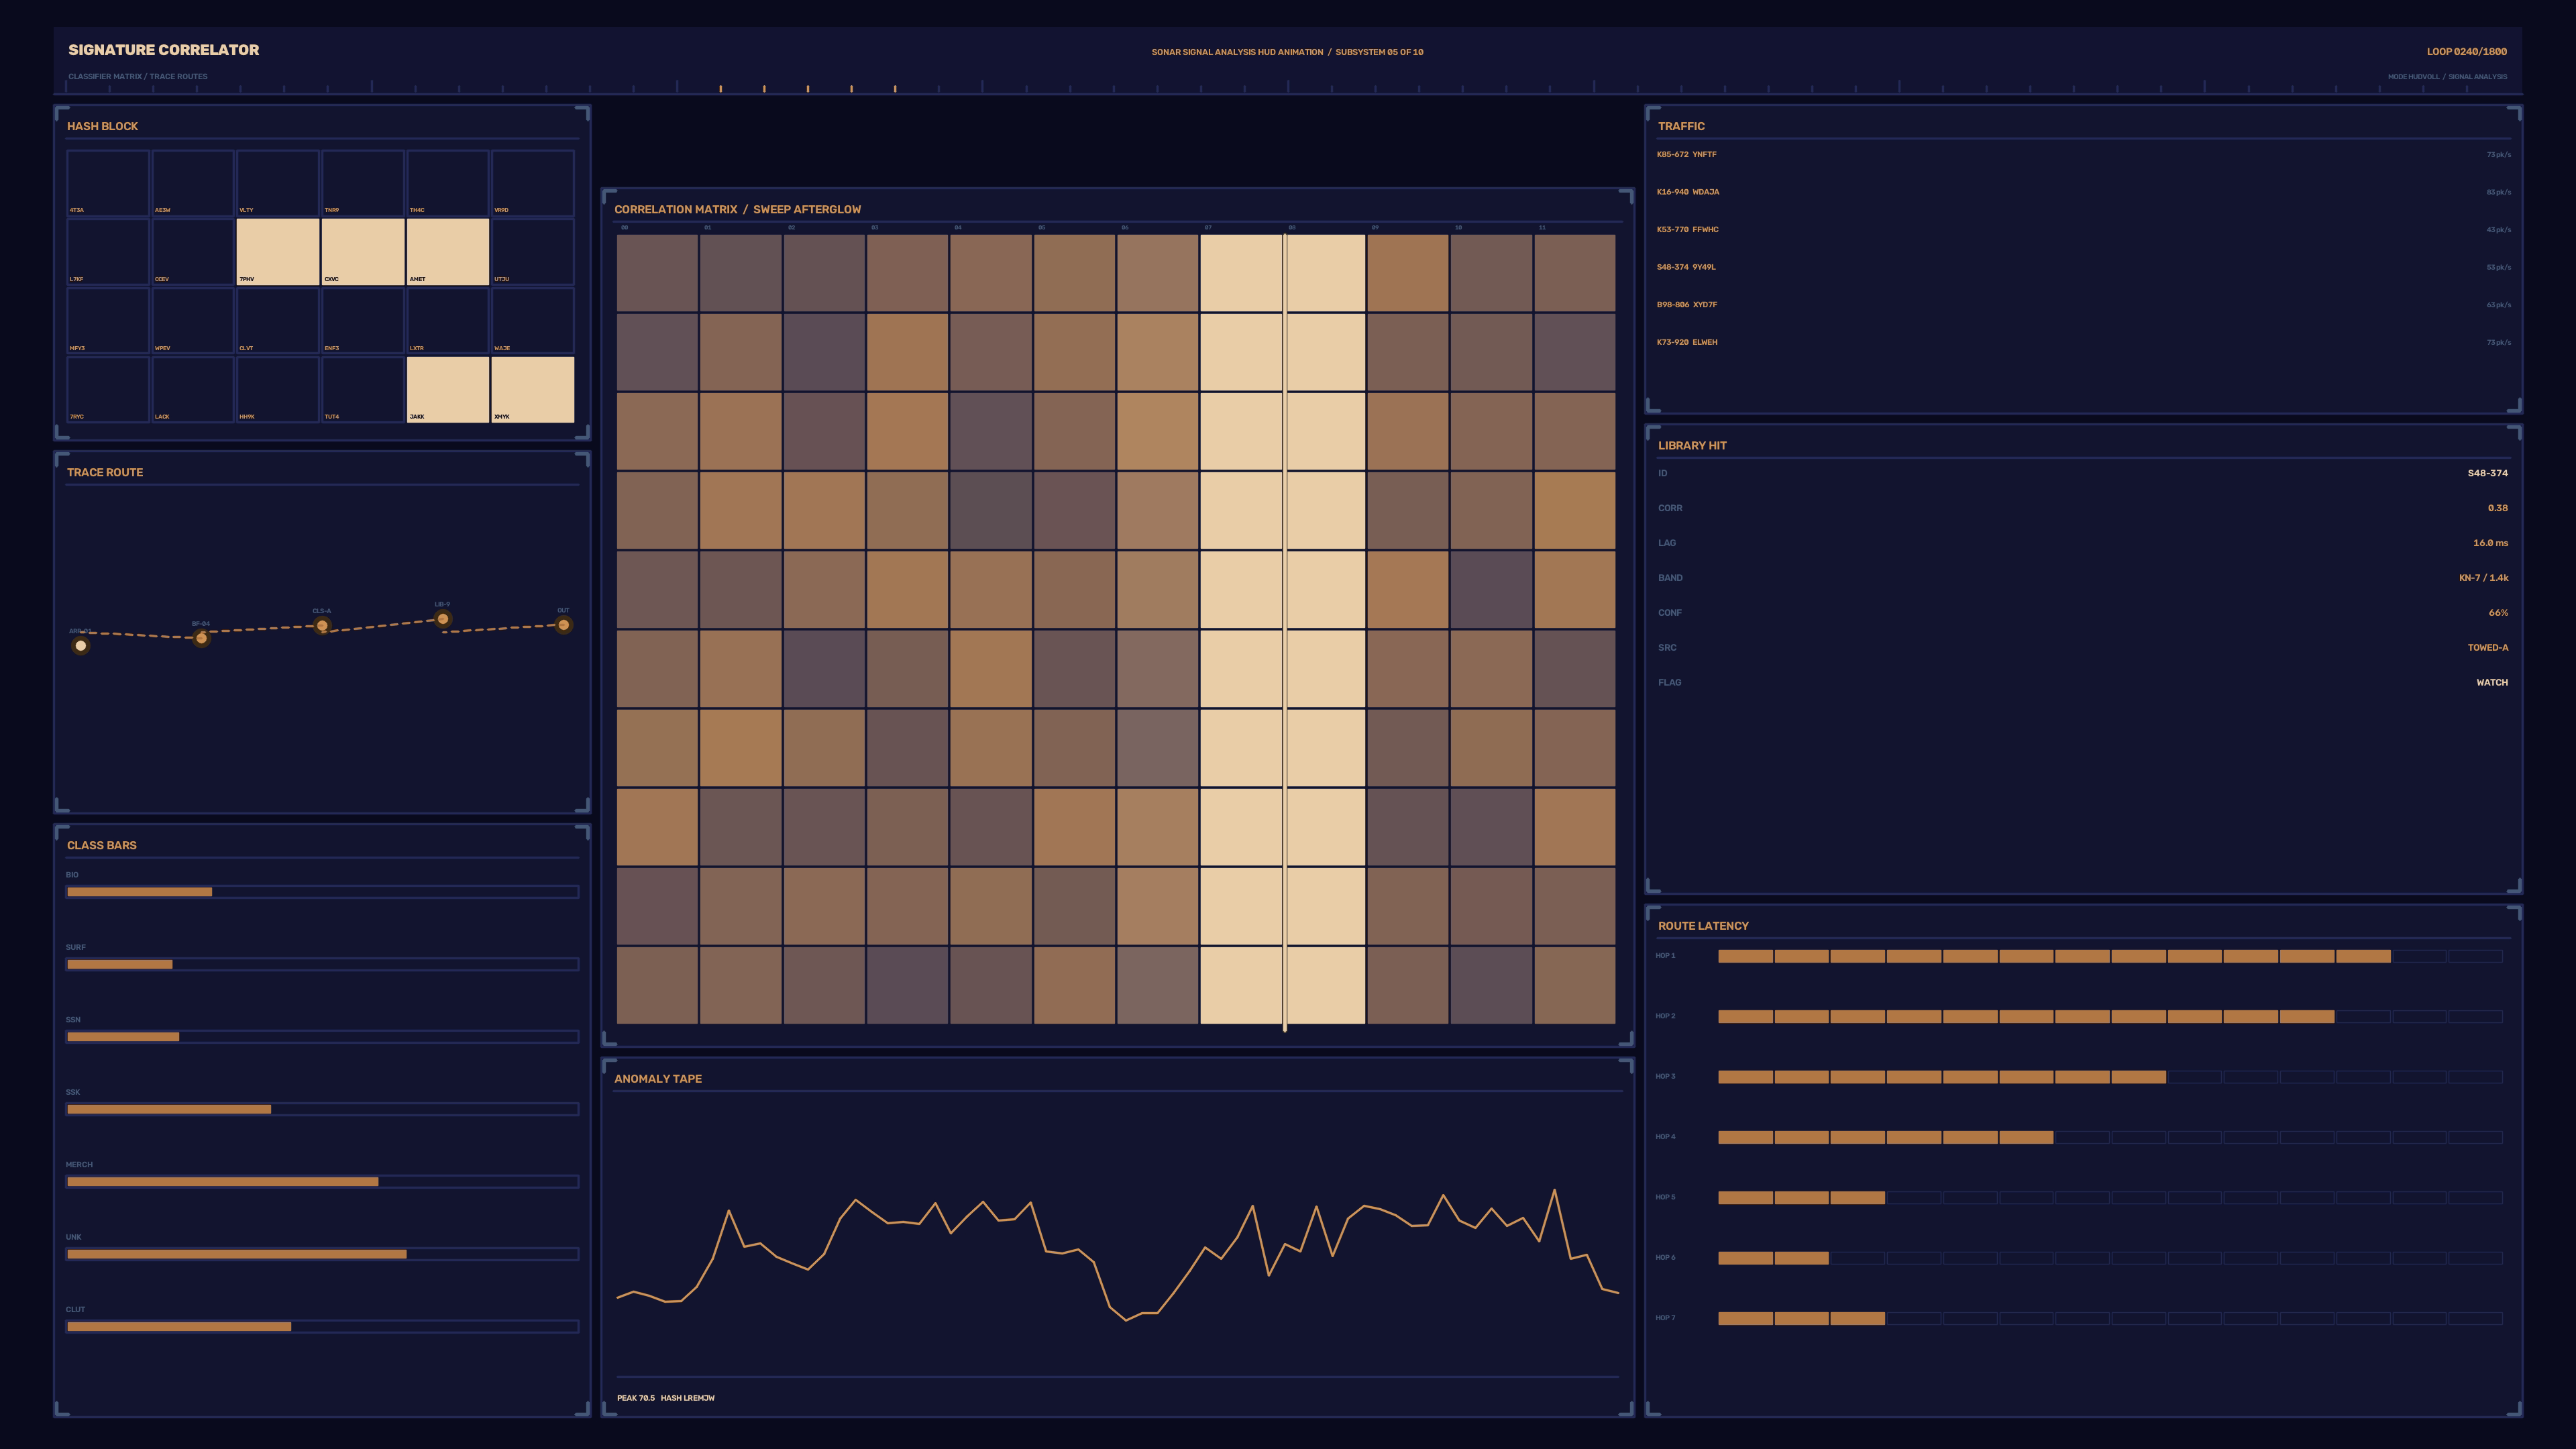Click the SSK class bar
The height and width of the screenshot is (1449, 2576).
tap(322, 1109)
